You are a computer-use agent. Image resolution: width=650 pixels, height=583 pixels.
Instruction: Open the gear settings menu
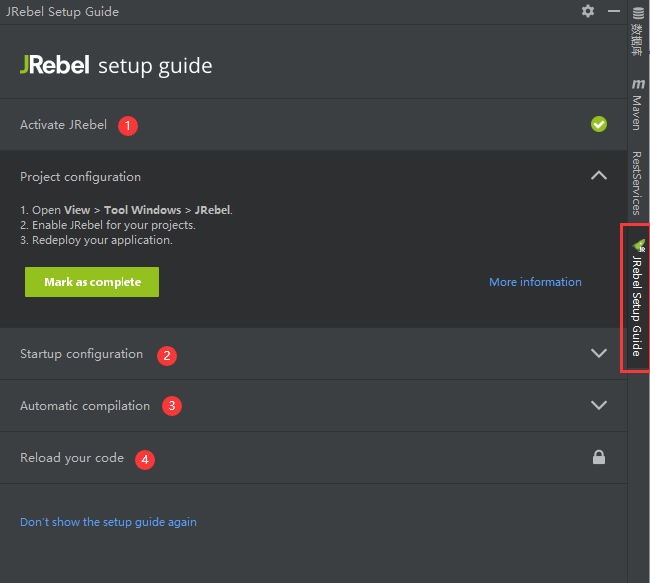coord(588,11)
